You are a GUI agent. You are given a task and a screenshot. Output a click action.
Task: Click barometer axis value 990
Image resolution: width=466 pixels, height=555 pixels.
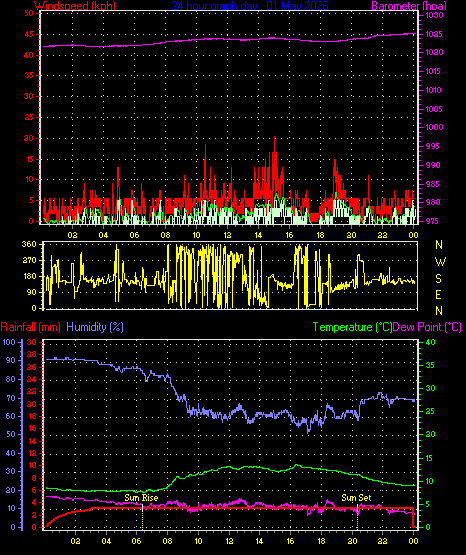pyautogui.click(x=433, y=165)
